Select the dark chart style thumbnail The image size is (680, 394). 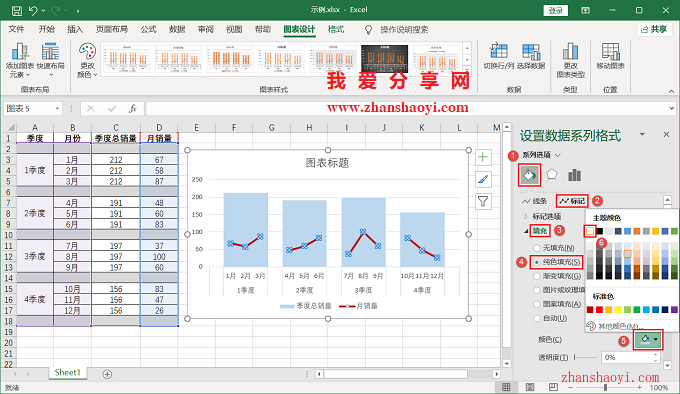coord(384,58)
